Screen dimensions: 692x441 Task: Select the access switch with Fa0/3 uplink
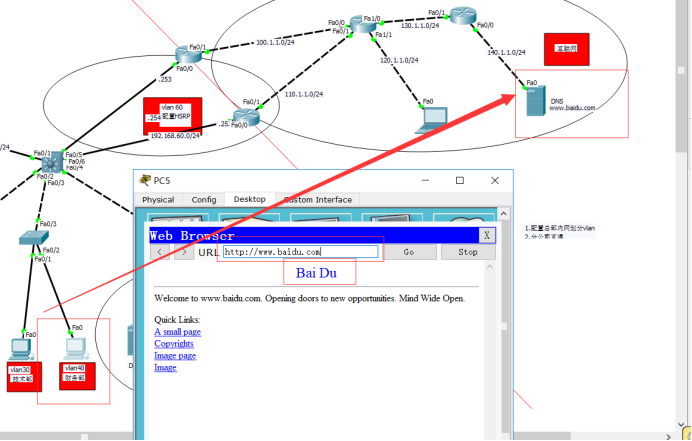point(34,238)
